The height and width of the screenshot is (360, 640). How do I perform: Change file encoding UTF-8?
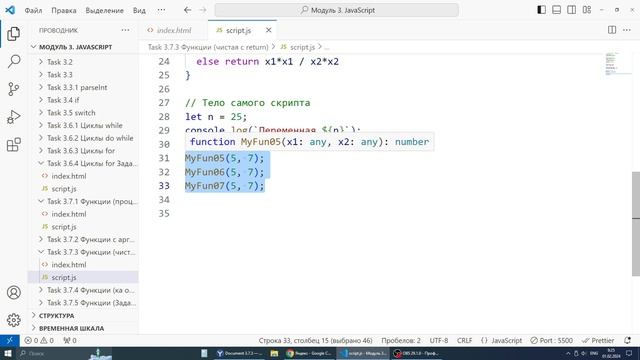coord(439,340)
